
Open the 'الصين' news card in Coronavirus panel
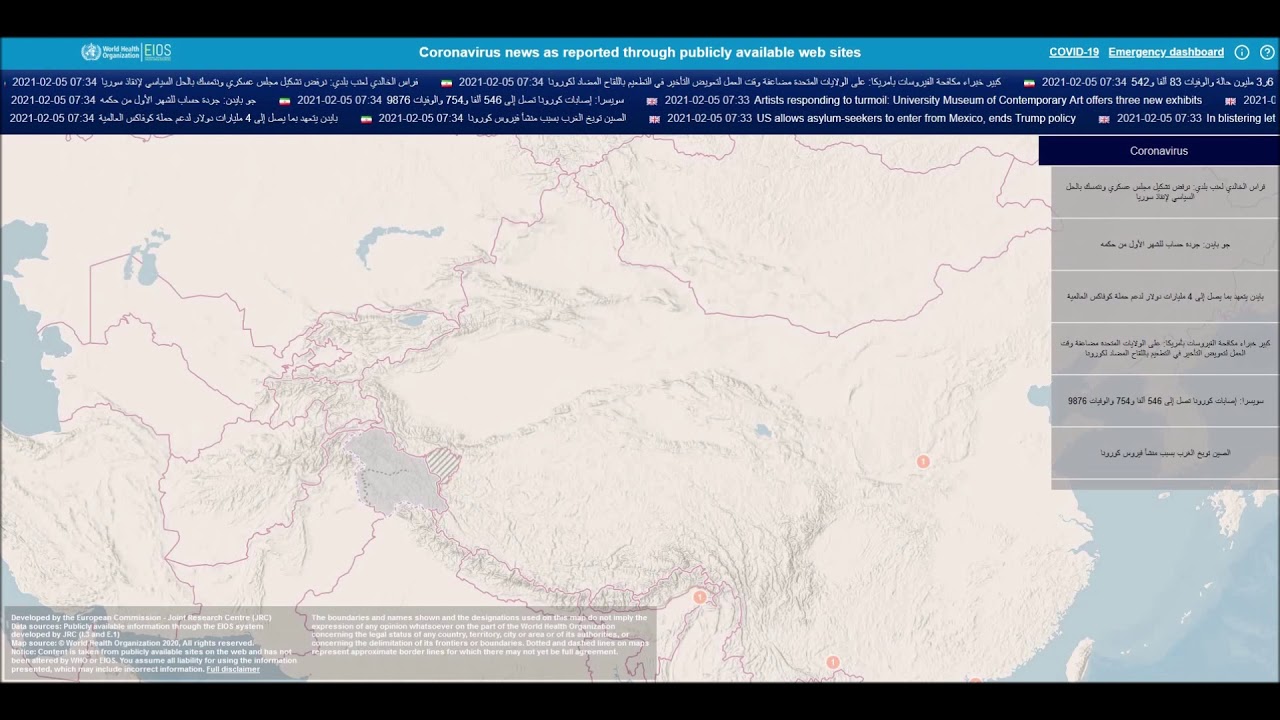[1165, 453]
